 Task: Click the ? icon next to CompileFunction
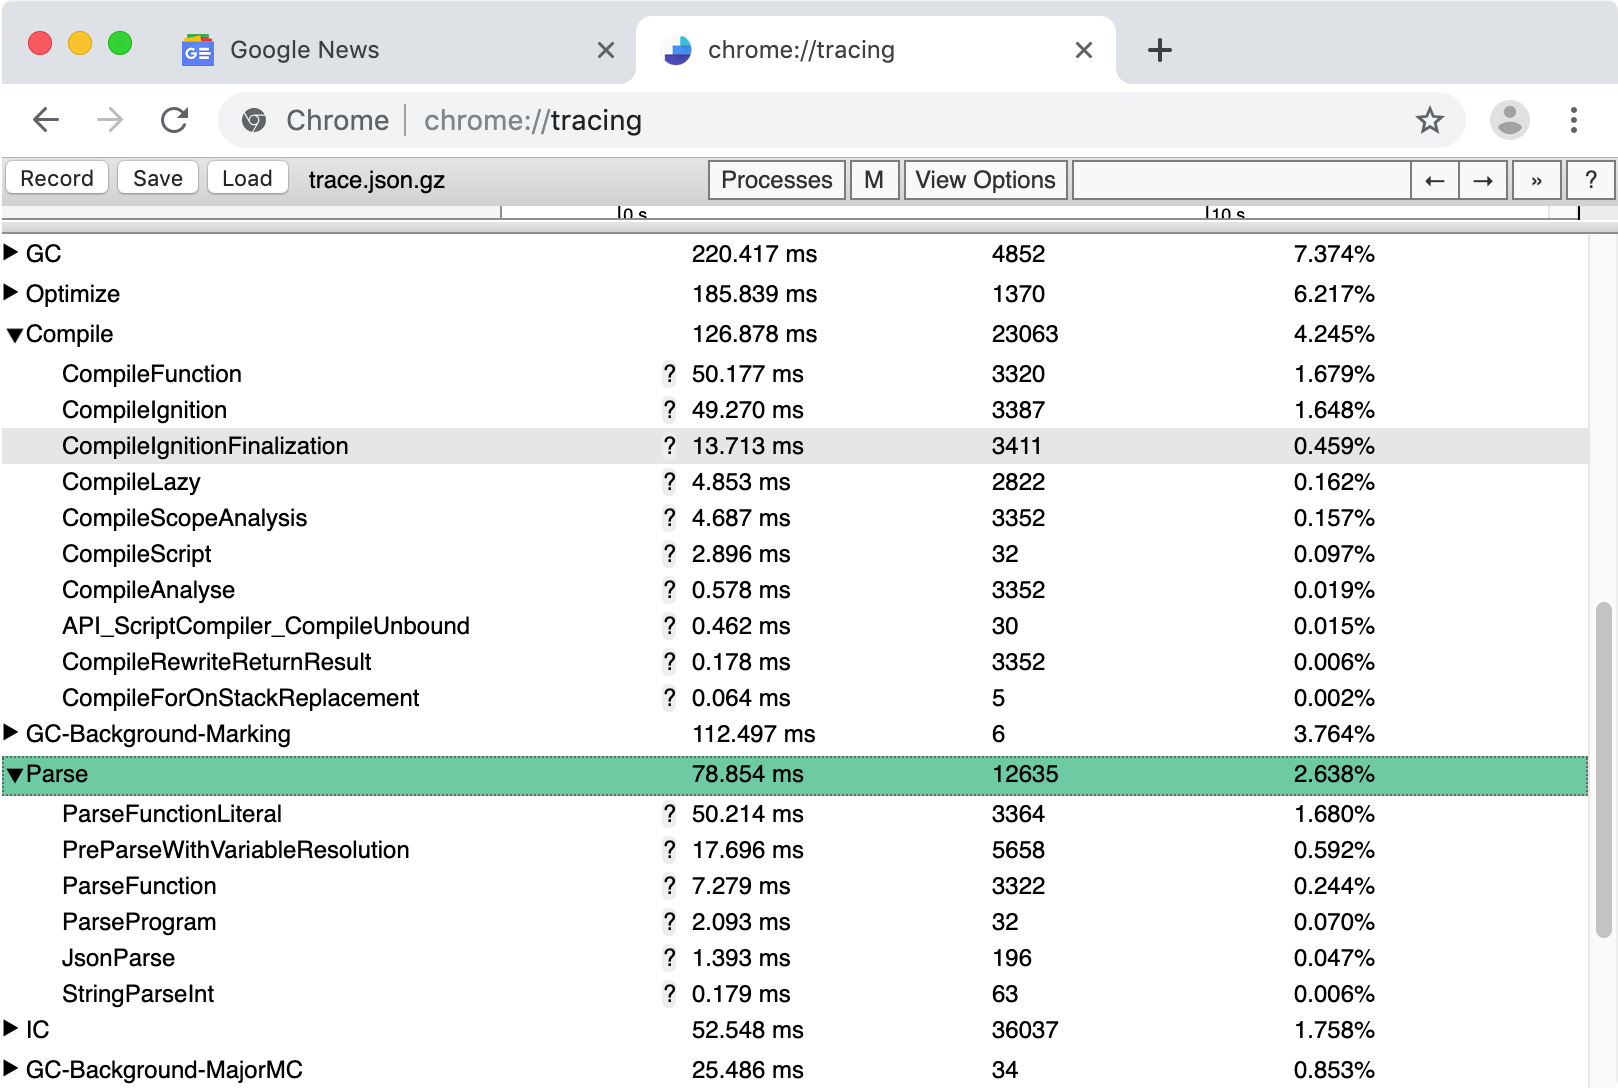click(669, 374)
